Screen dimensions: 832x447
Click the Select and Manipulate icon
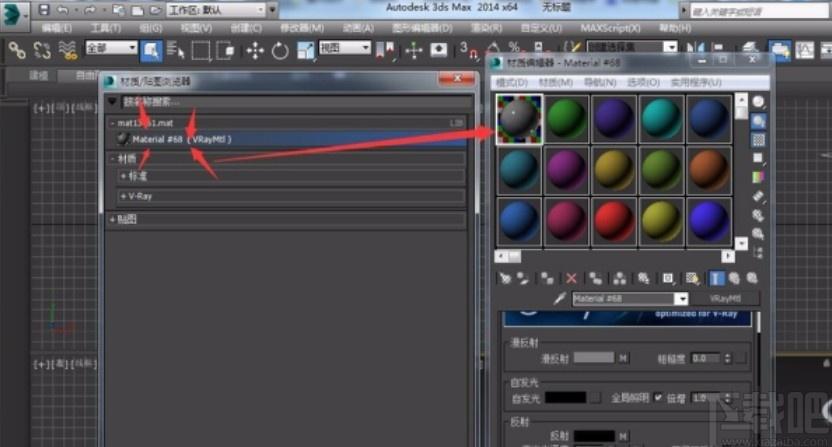pyautogui.click(x=414, y=51)
